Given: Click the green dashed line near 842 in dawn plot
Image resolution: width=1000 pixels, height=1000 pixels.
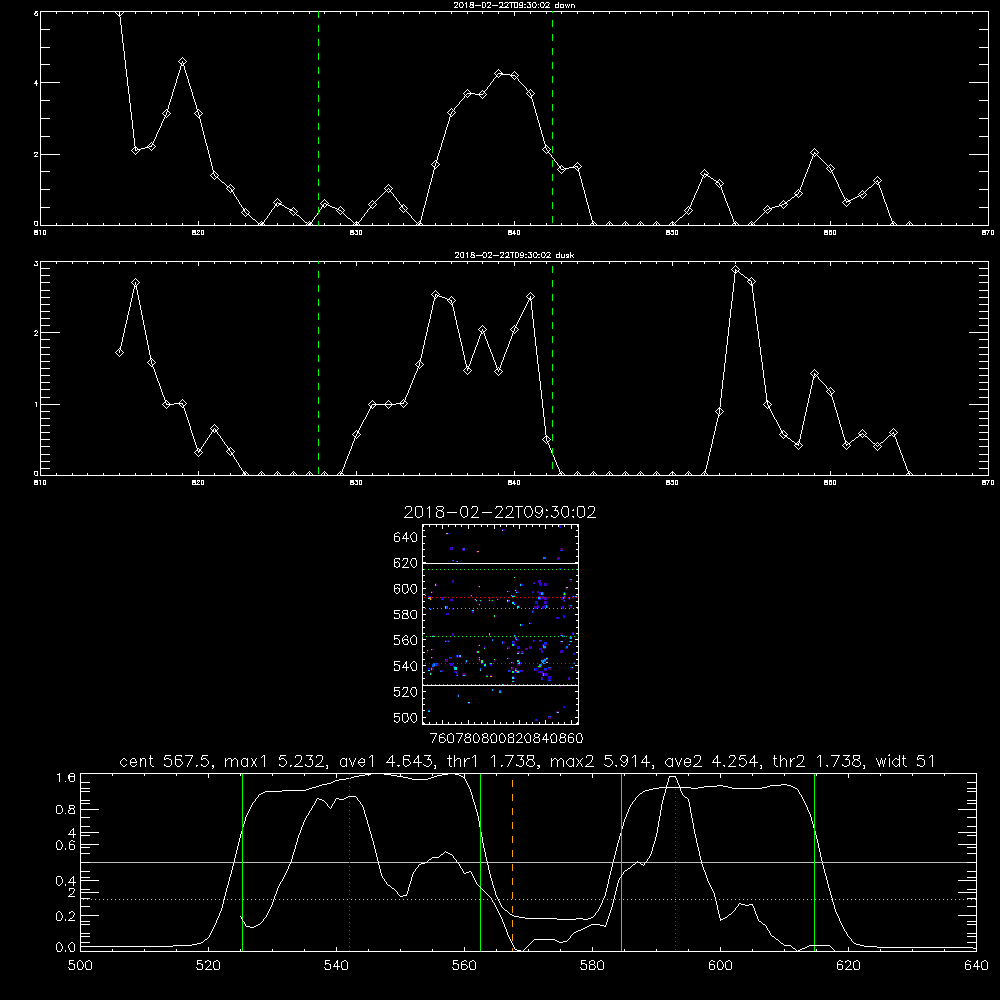Looking at the screenshot, I should (552, 118).
